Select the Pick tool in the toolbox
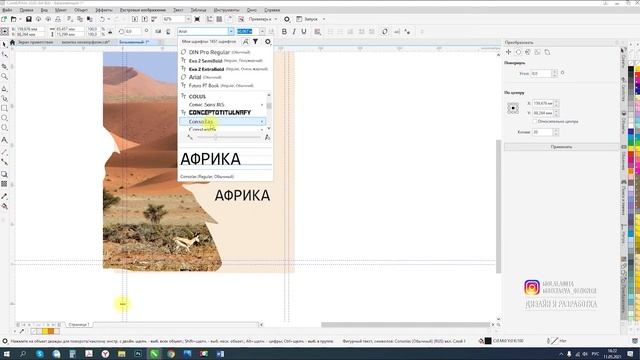 coord(4,44)
